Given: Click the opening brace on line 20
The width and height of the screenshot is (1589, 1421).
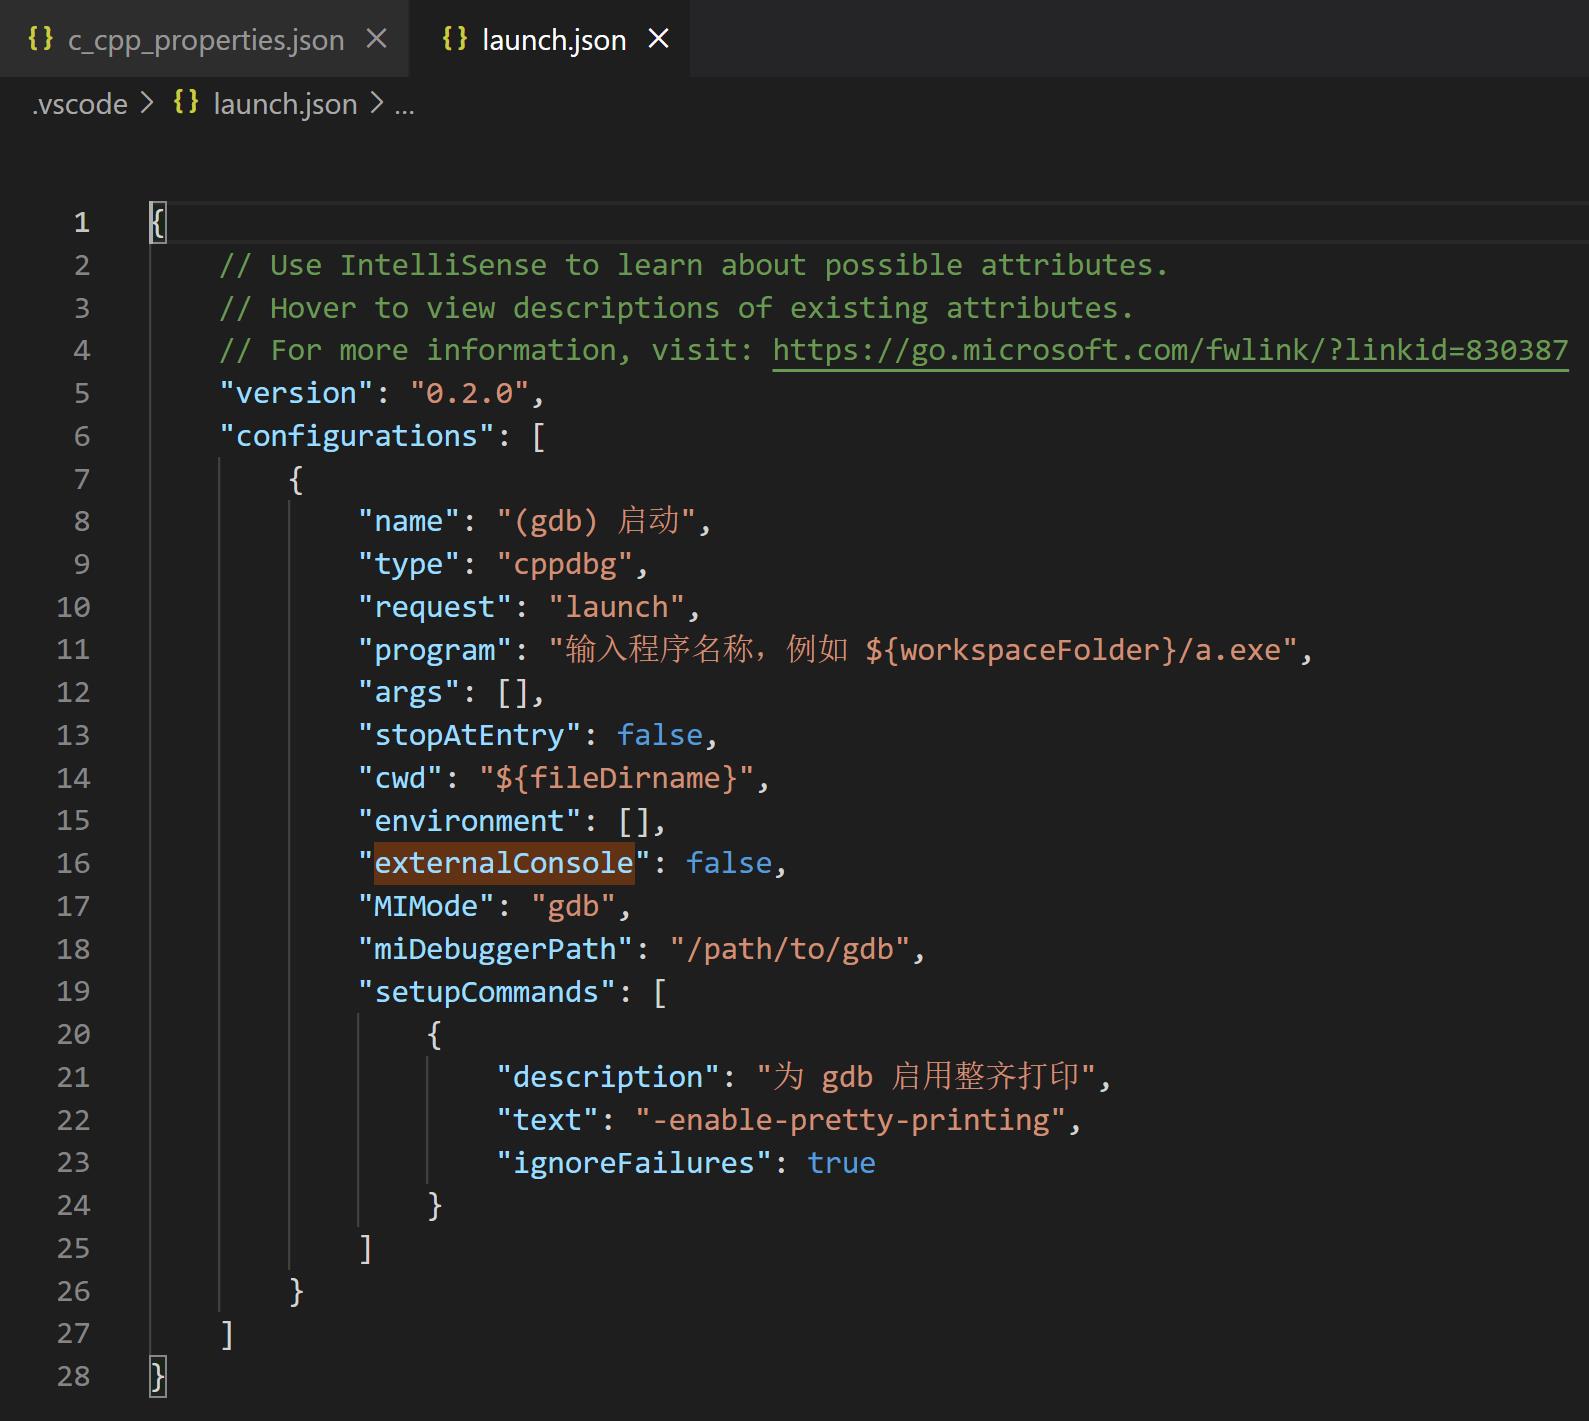Looking at the screenshot, I should [x=434, y=1034].
